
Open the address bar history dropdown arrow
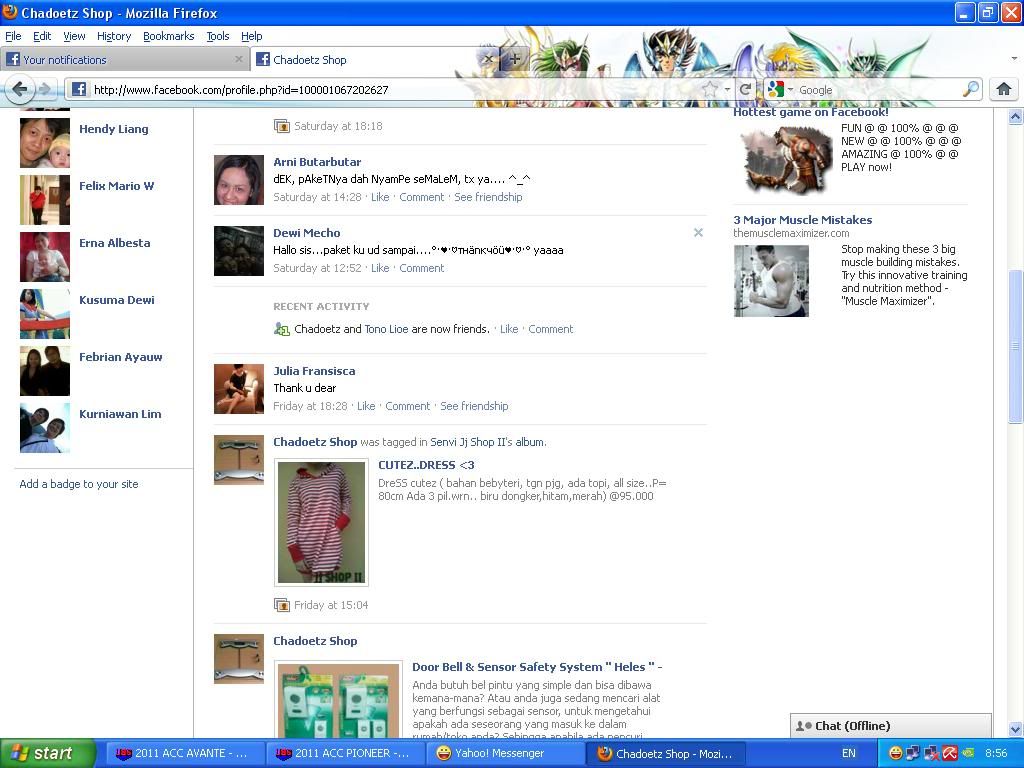727,89
